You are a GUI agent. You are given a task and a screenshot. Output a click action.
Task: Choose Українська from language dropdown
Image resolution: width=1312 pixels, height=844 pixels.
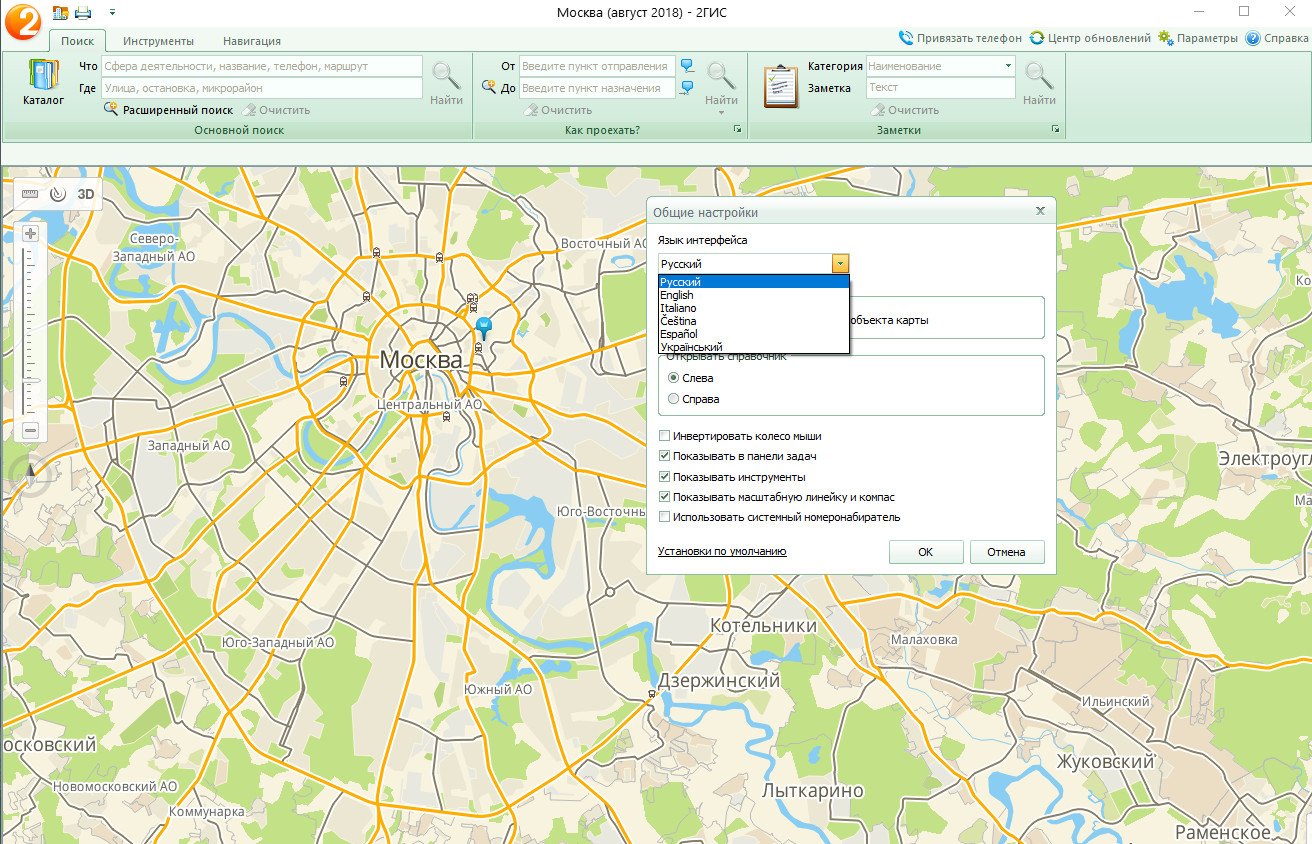691,347
